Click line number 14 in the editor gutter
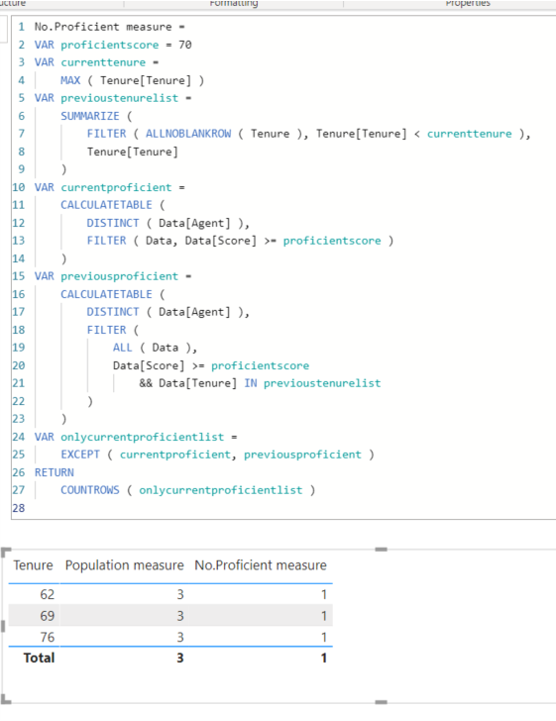 point(18,258)
